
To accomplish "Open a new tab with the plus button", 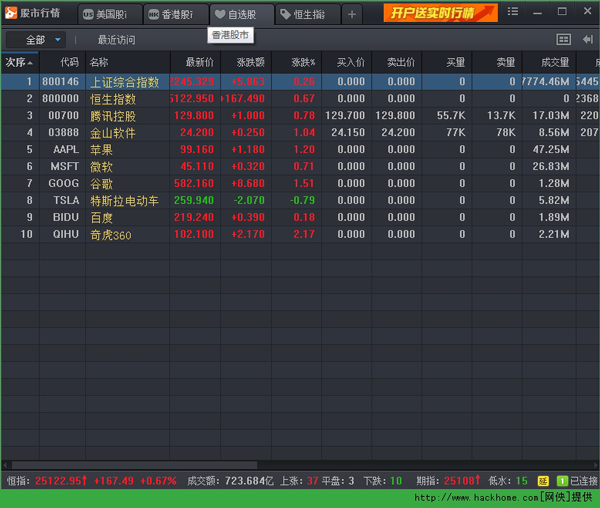I will (x=353, y=15).
